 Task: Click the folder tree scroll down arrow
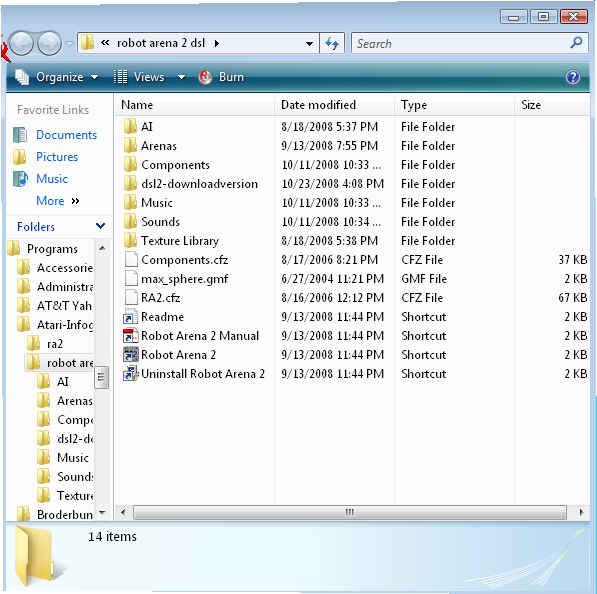102,513
